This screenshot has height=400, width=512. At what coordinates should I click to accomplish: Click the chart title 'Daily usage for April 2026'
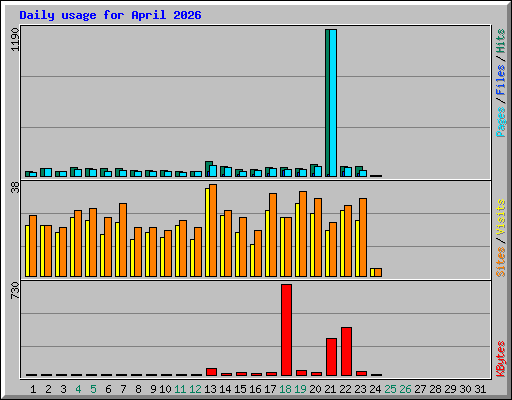(110, 15)
